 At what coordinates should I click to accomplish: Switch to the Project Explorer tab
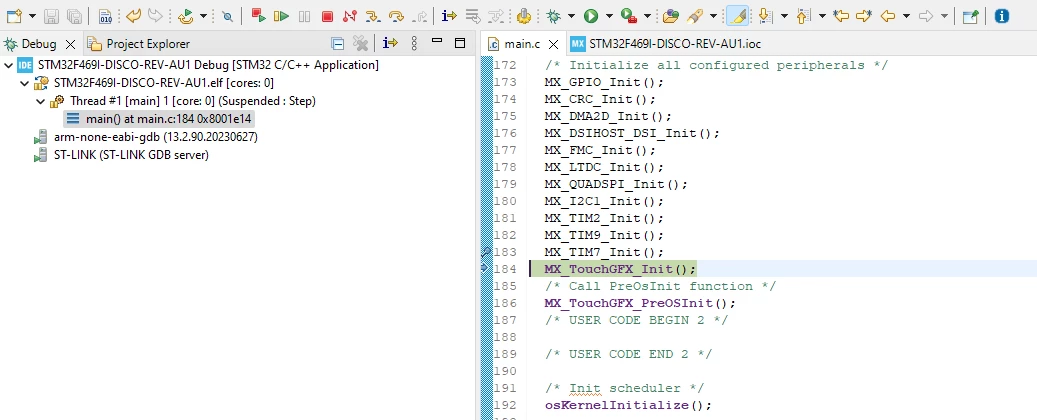140,44
